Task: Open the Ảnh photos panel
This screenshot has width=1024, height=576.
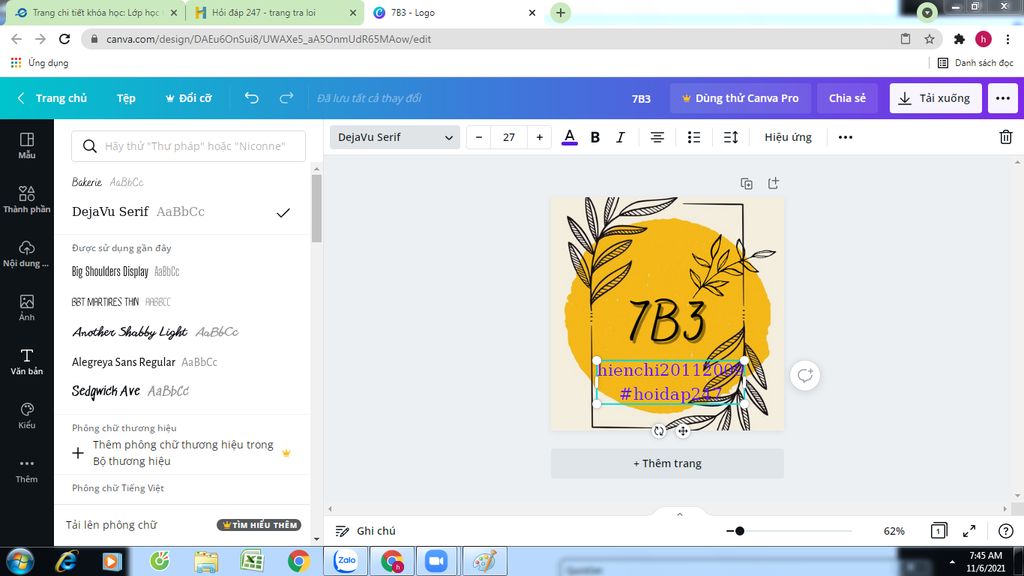Action: point(27,308)
